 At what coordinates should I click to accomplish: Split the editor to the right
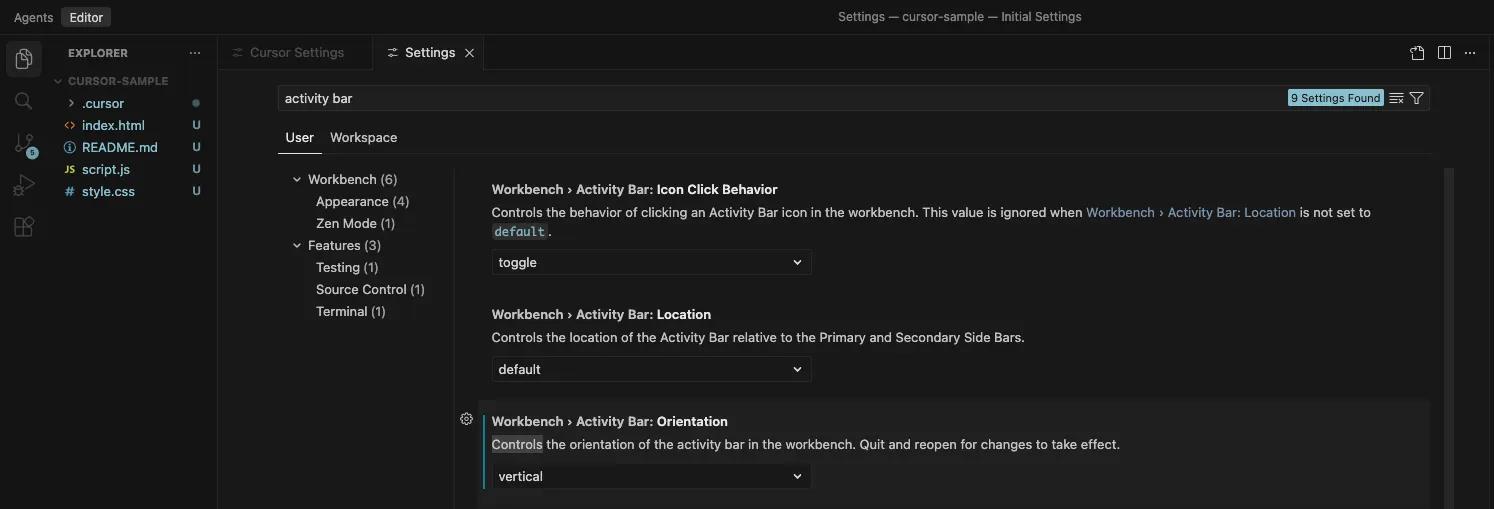tap(1444, 53)
